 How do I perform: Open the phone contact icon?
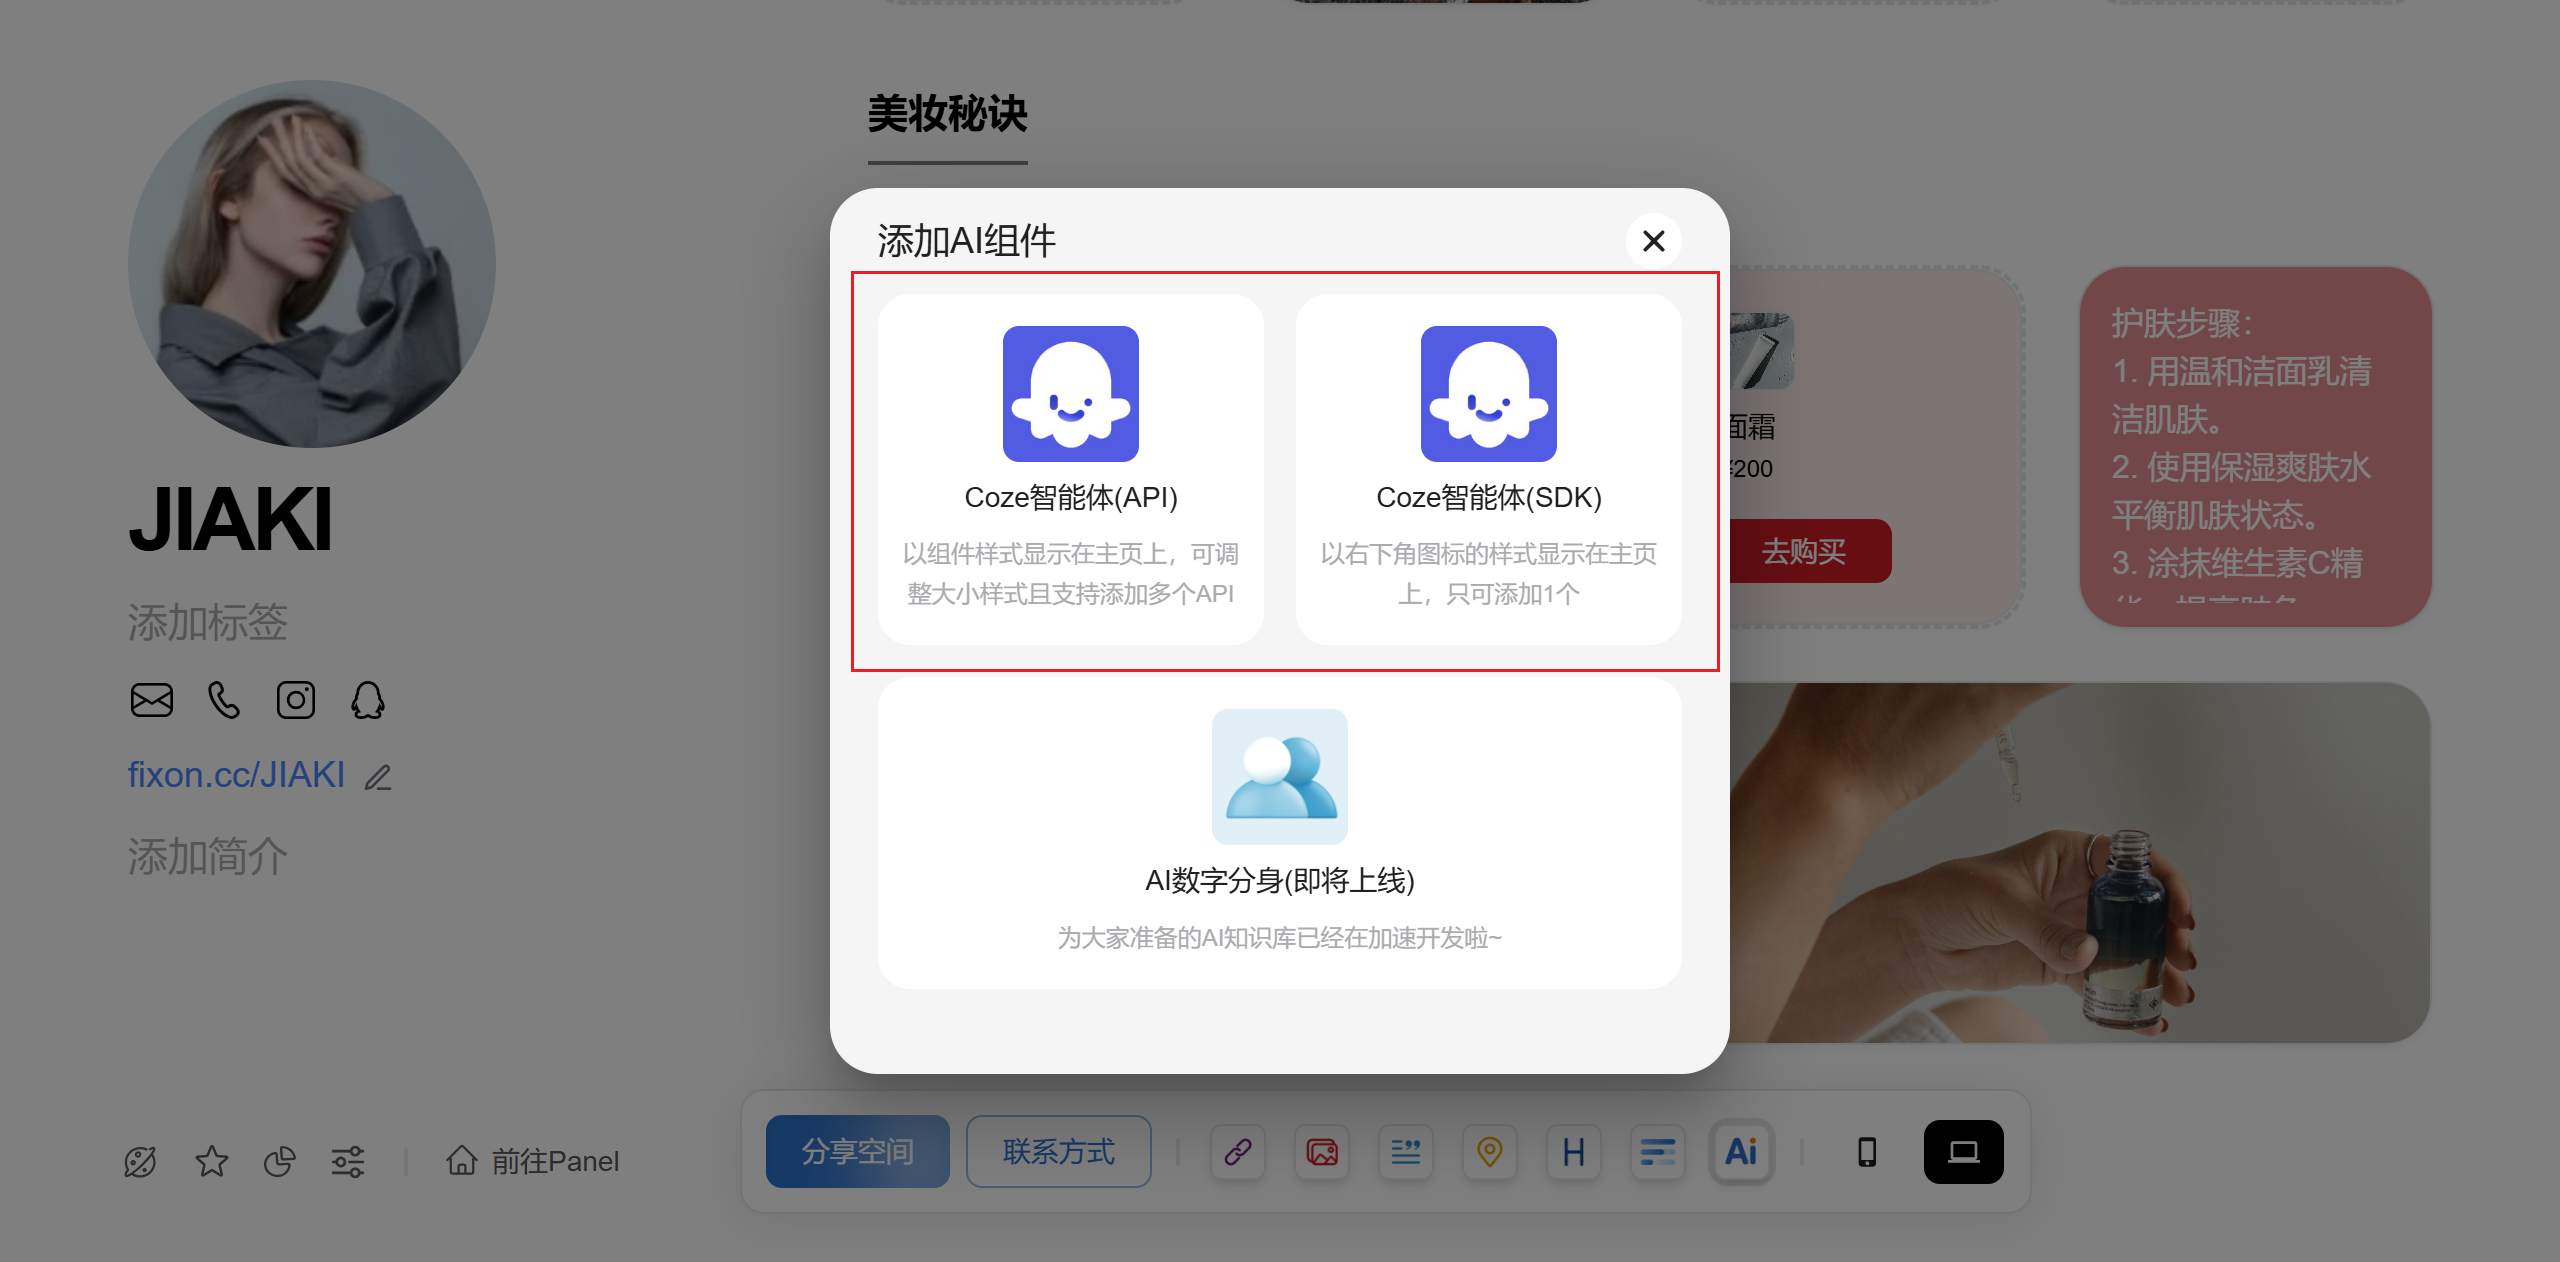(224, 700)
